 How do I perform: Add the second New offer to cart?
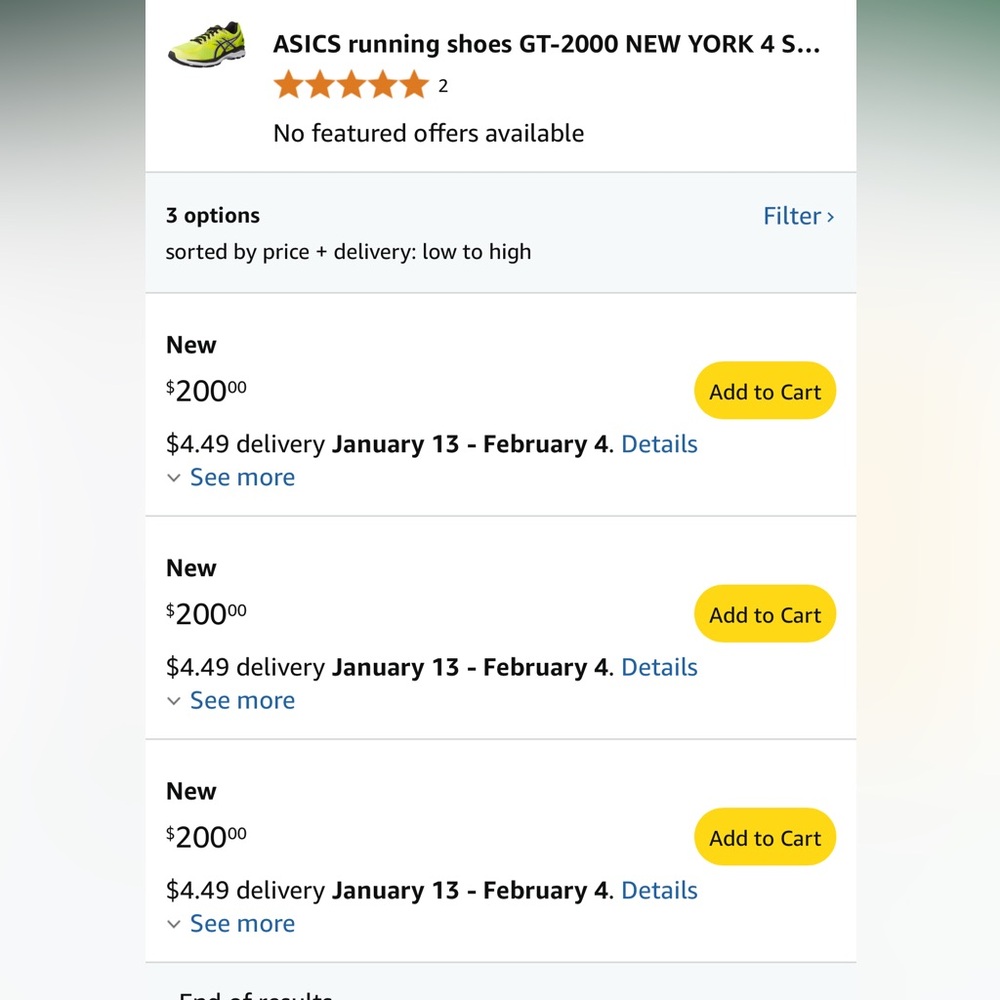click(764, 614)
